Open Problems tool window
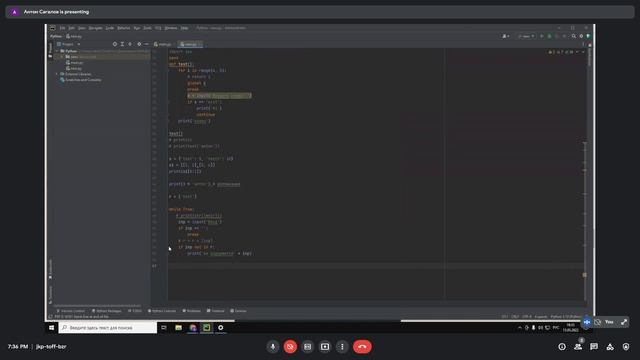The image size is (640, 360). [191, 311]
